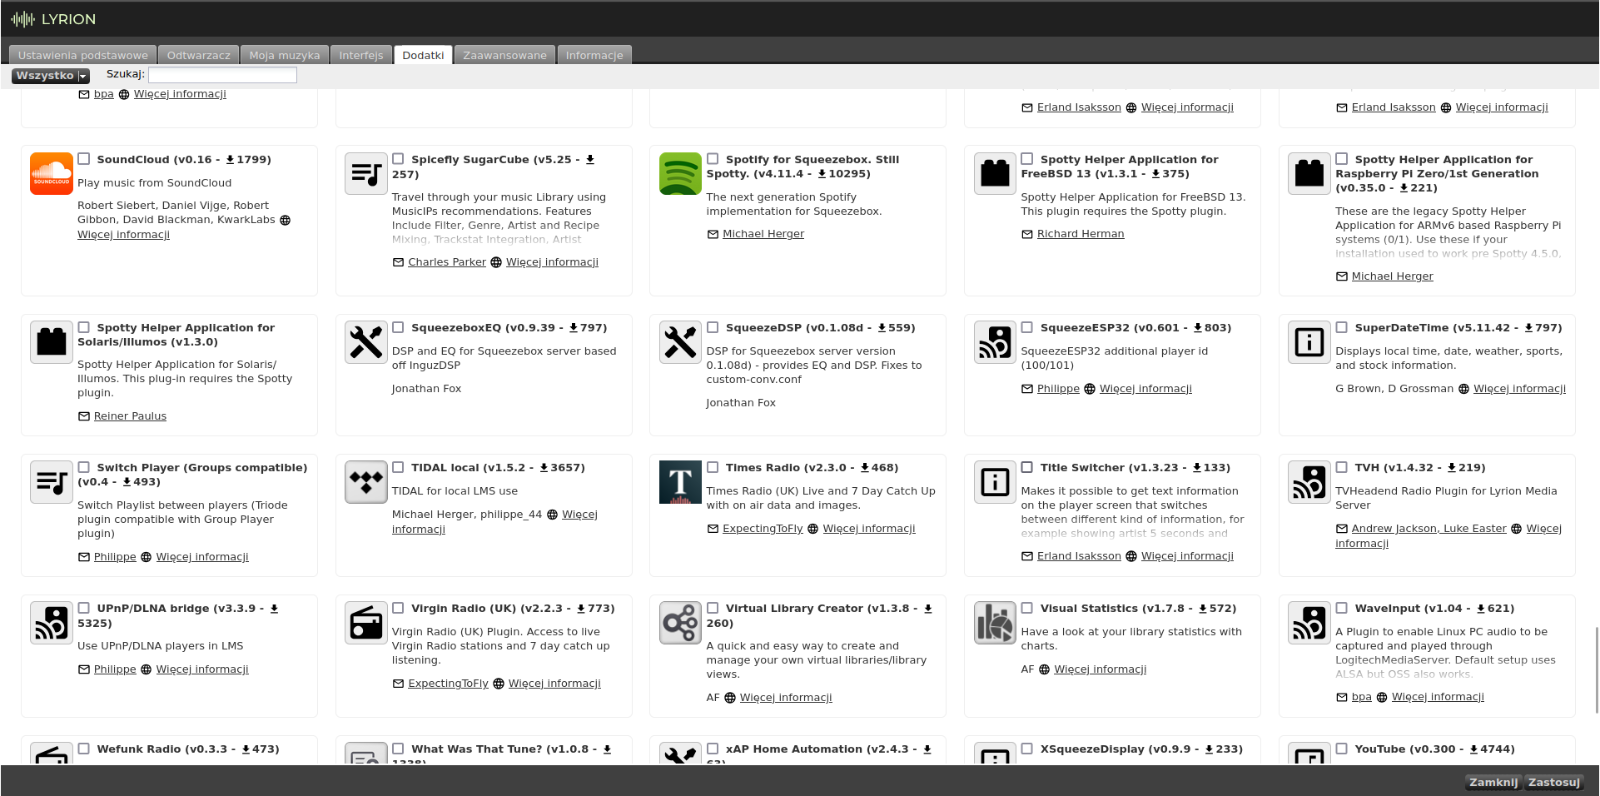Screen dimensions: 1600x796
Task: Open the Ustawienia podstawowe tab
Action: 83,55
